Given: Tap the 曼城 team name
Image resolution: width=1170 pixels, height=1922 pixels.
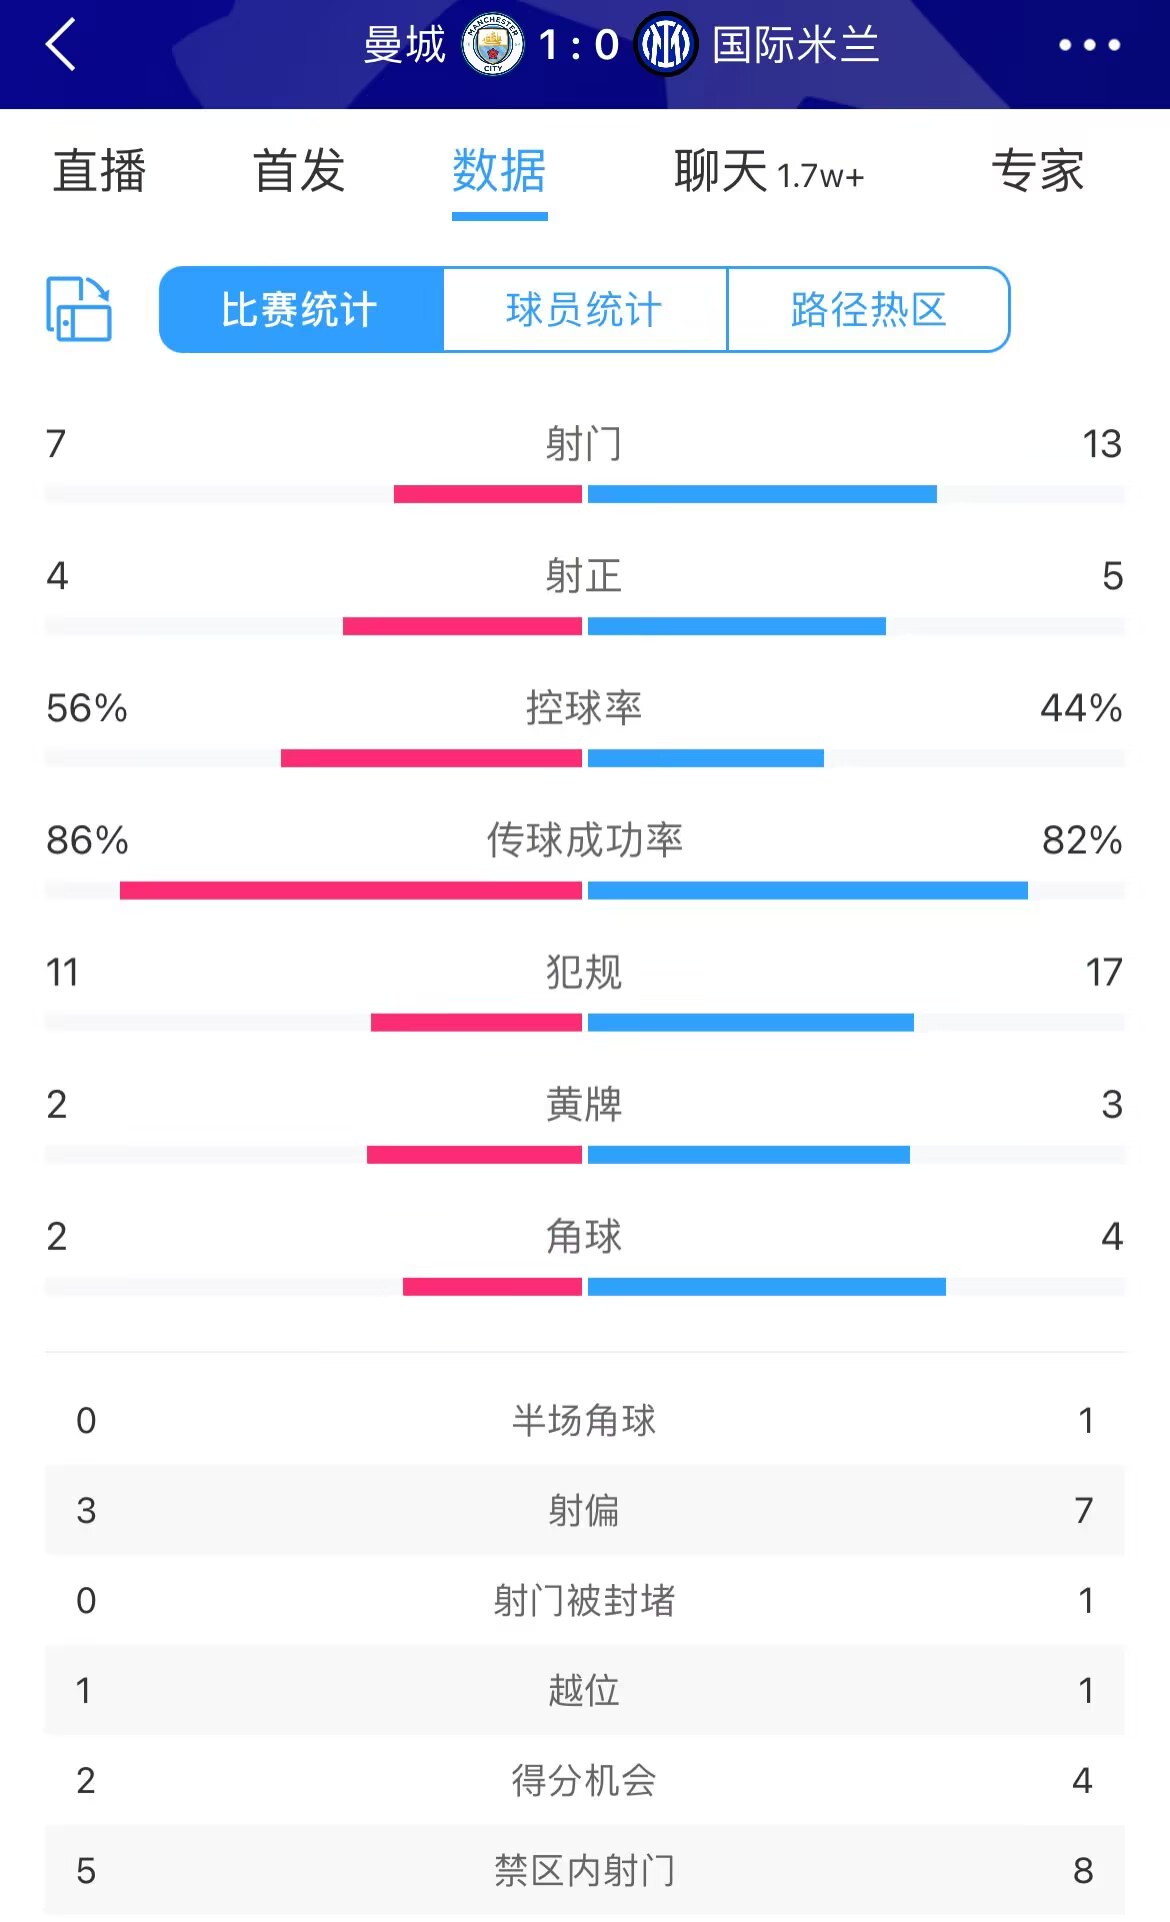Looking at the screenshot, I should 405,45.
